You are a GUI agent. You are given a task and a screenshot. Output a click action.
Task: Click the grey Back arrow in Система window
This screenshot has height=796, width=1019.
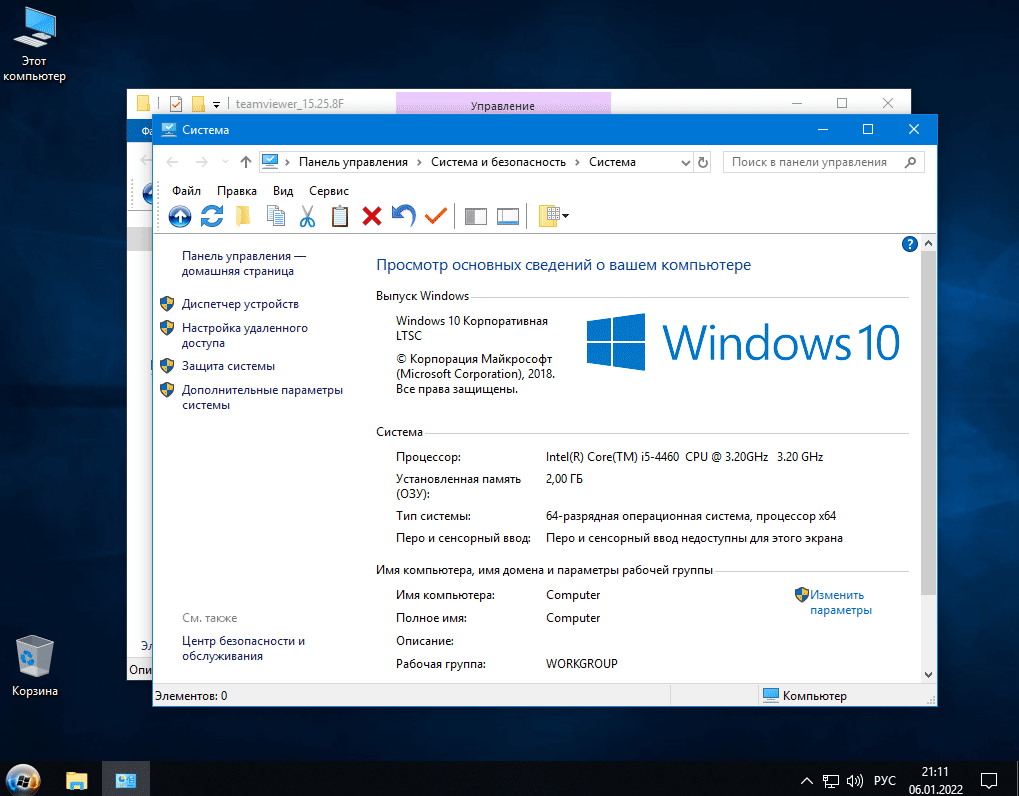[172, 162]
